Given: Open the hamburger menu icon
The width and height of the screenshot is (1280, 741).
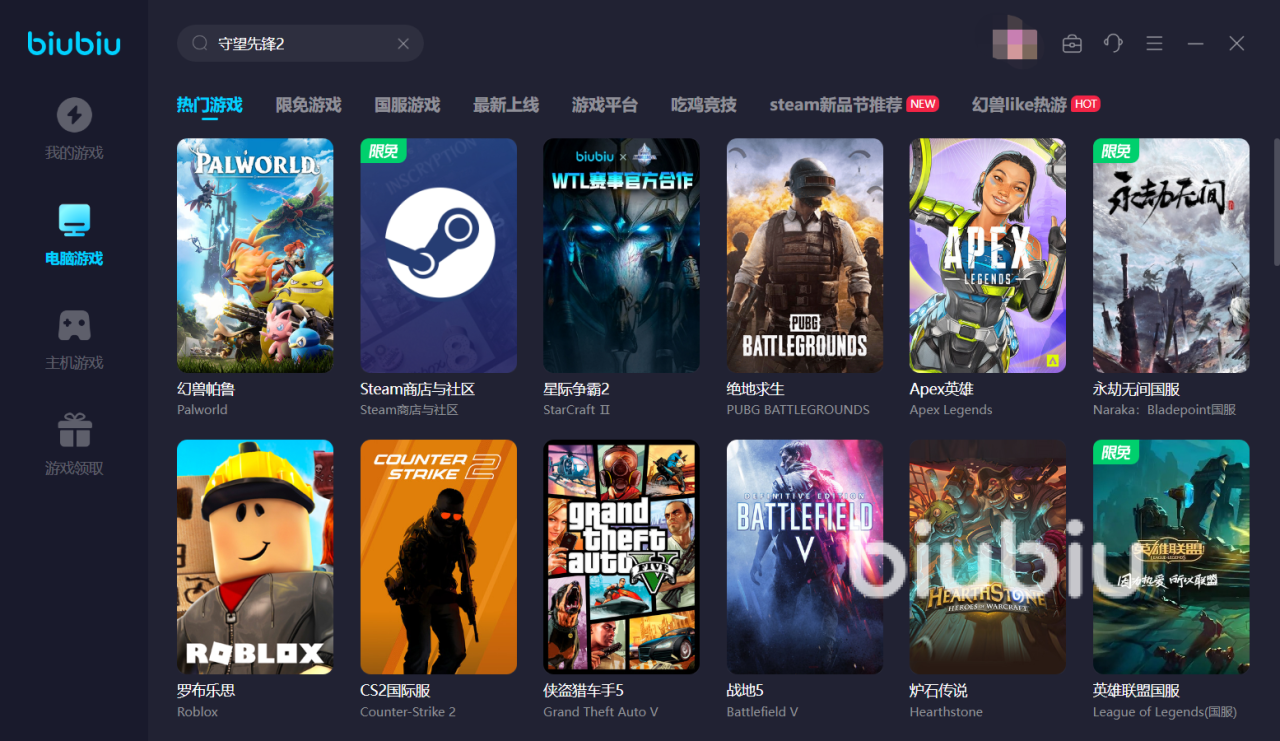Looking at the screenshot, I should pos(1154,44).
